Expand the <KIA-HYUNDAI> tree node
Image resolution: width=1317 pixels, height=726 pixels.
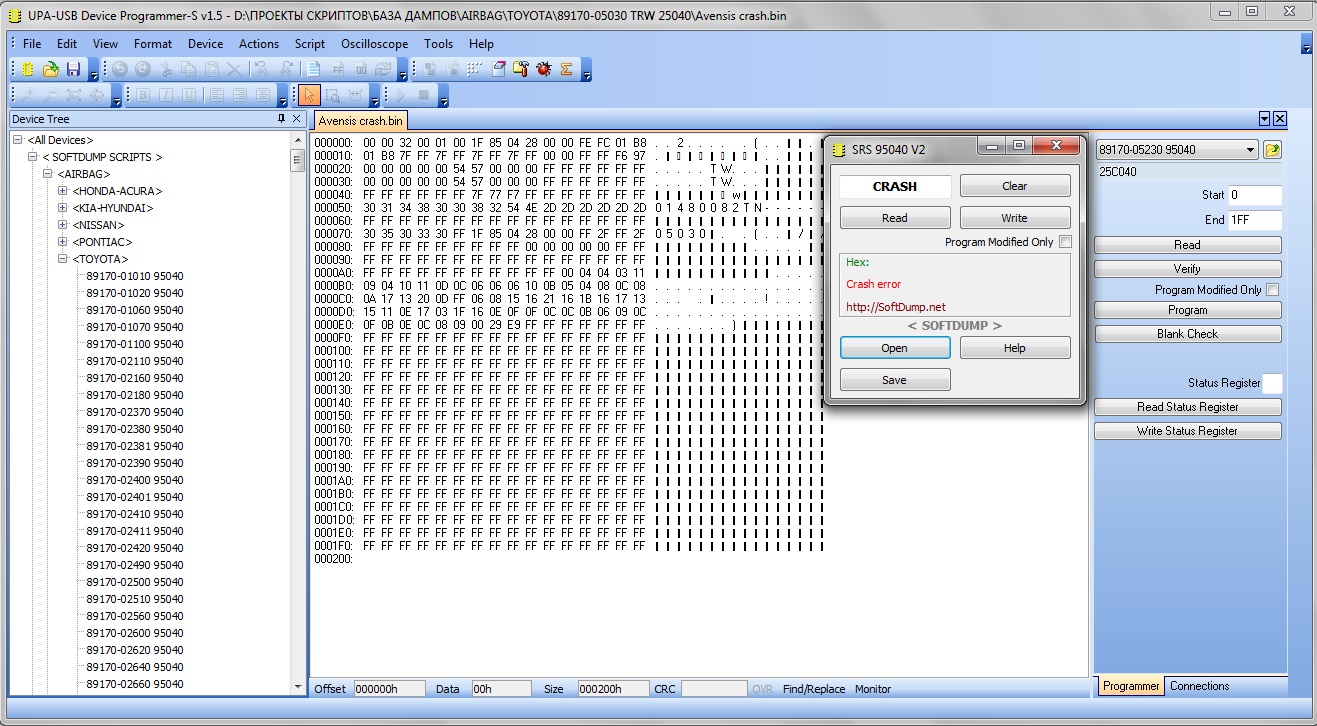(63, 208)
